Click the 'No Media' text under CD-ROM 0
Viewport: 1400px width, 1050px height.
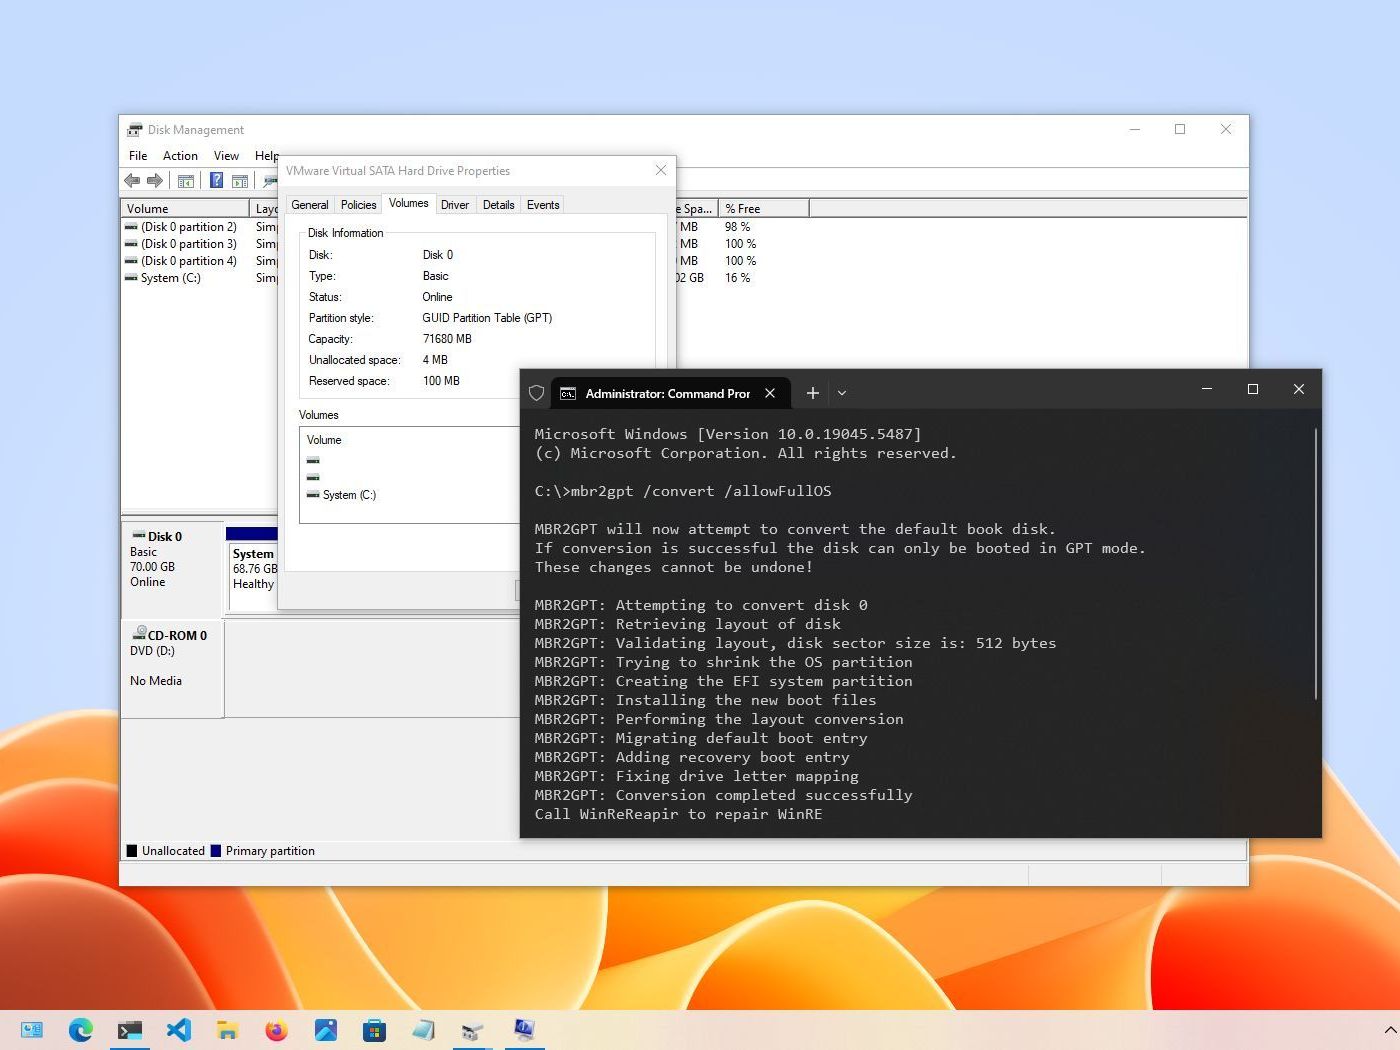coord(156,681)
